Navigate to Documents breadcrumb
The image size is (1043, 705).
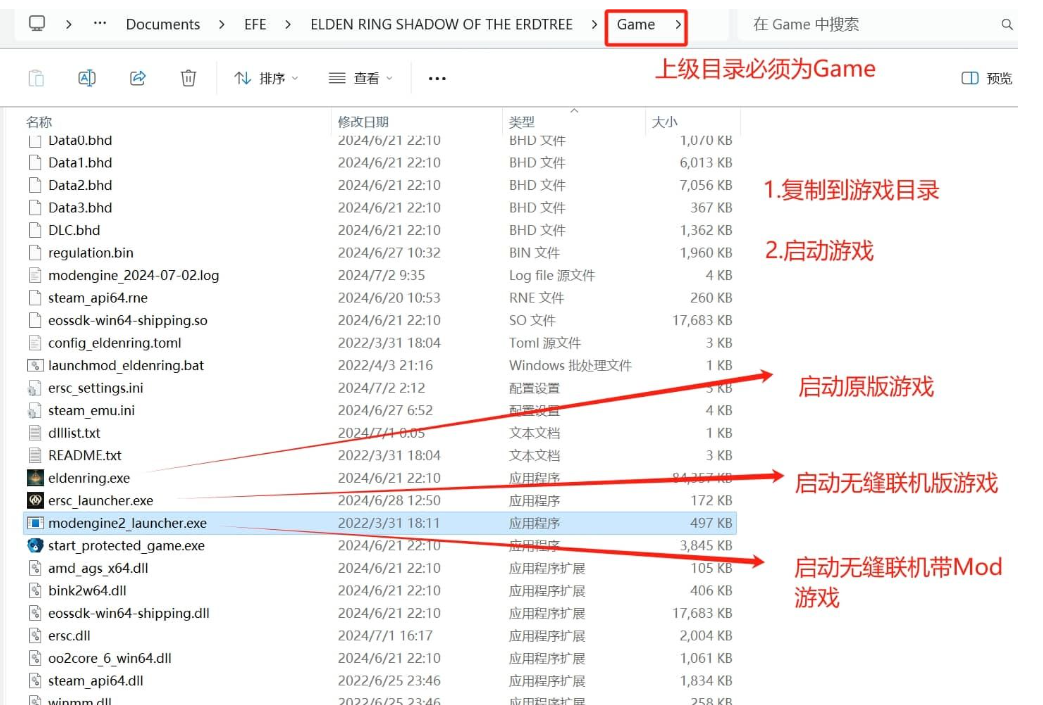[163, 25]
